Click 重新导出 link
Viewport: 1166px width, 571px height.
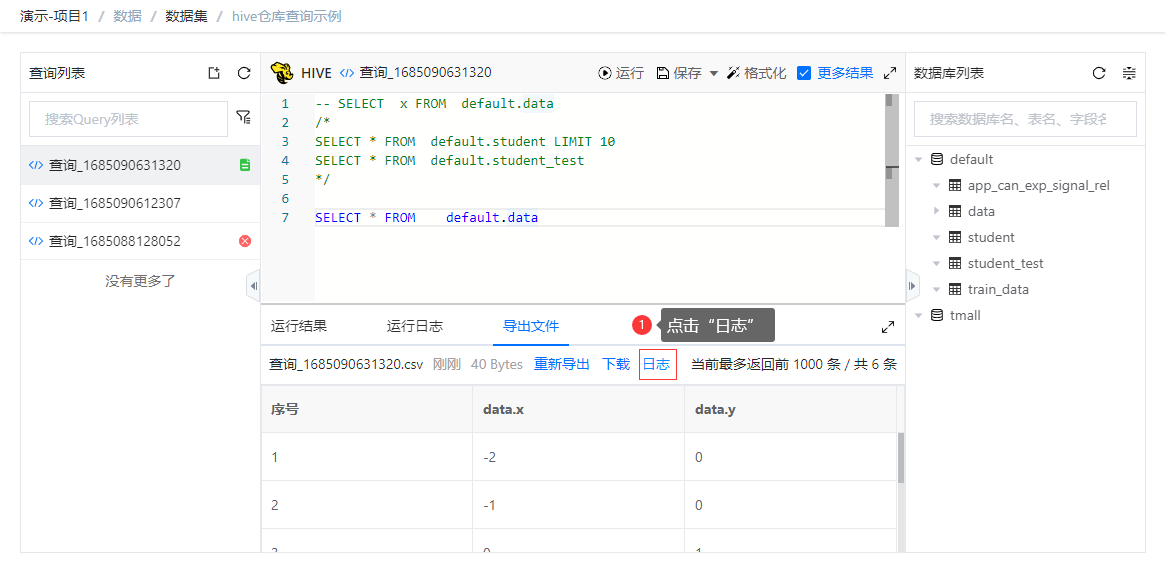point(561,364)
